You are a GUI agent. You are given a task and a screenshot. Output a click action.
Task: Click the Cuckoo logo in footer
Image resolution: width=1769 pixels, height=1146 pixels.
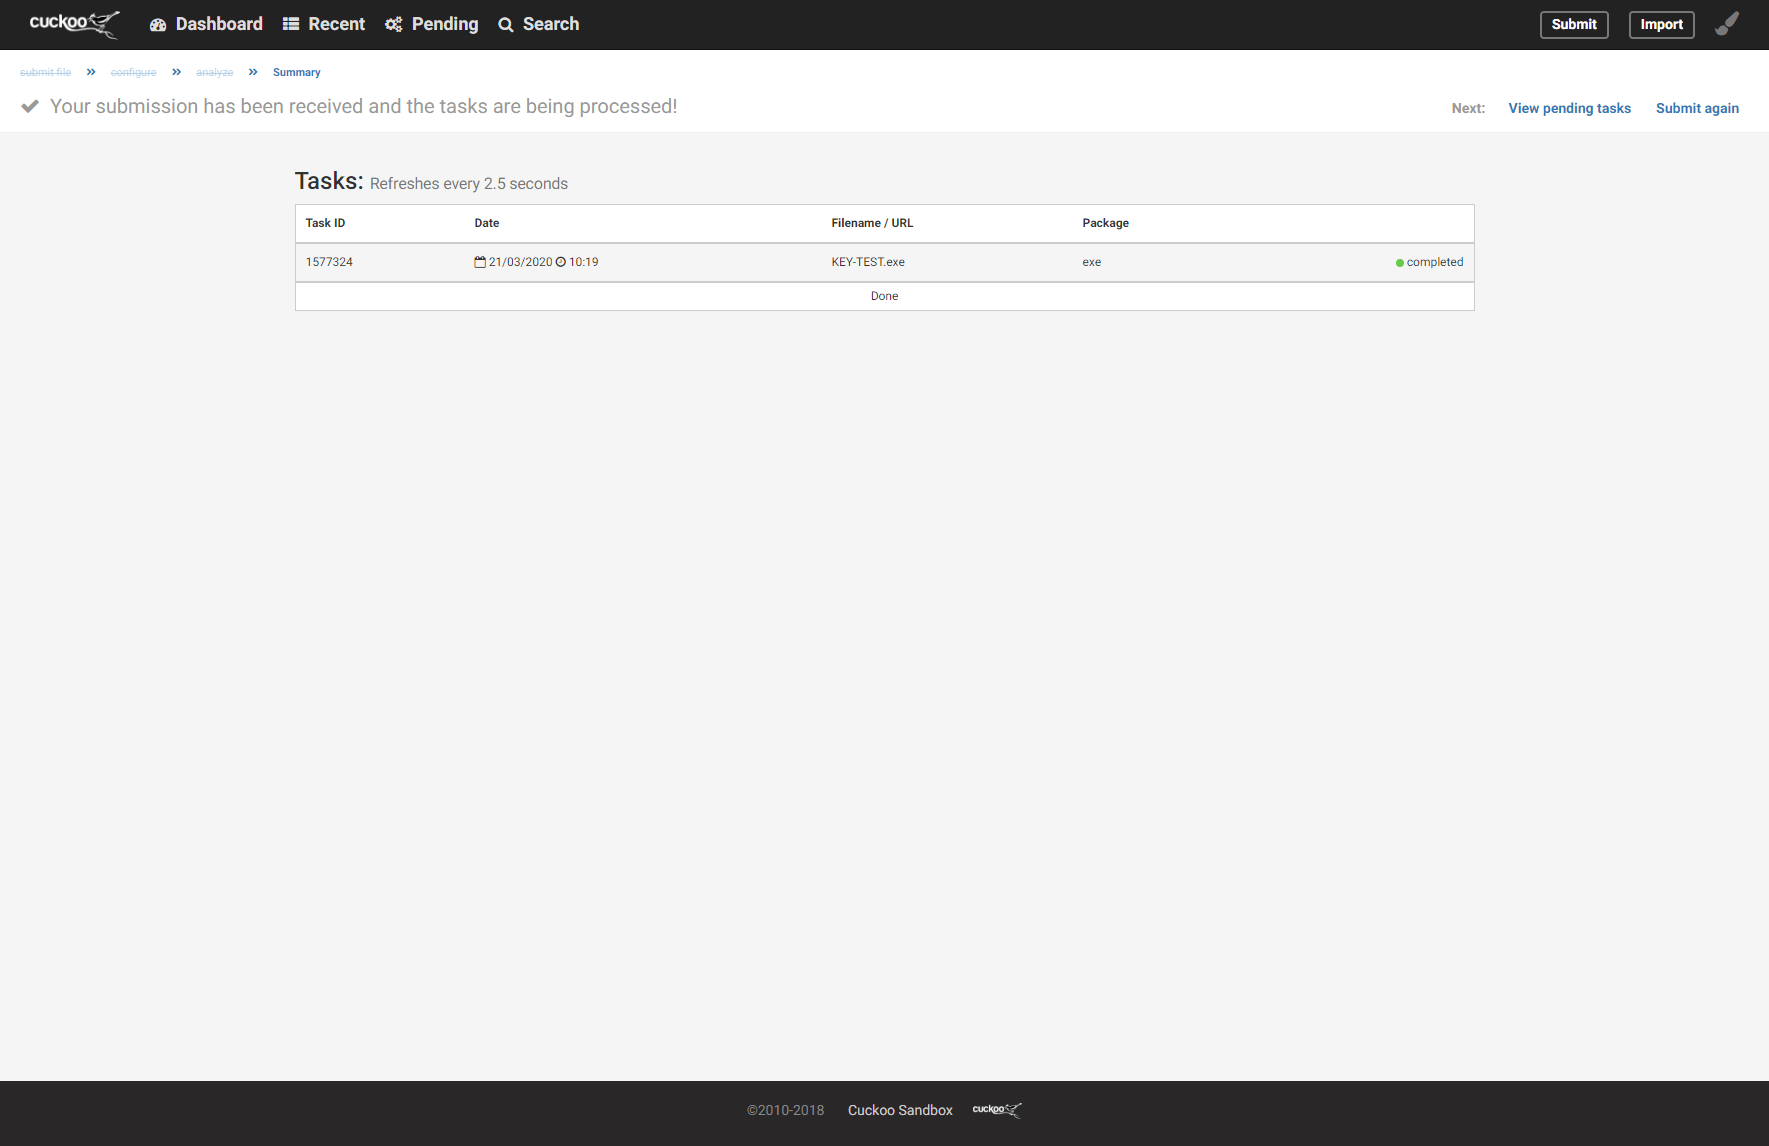[x=997, y=1110]
